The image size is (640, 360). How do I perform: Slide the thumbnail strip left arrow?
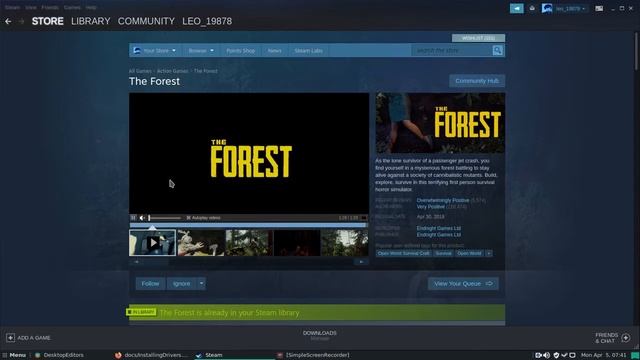click(x=137, y=262)
